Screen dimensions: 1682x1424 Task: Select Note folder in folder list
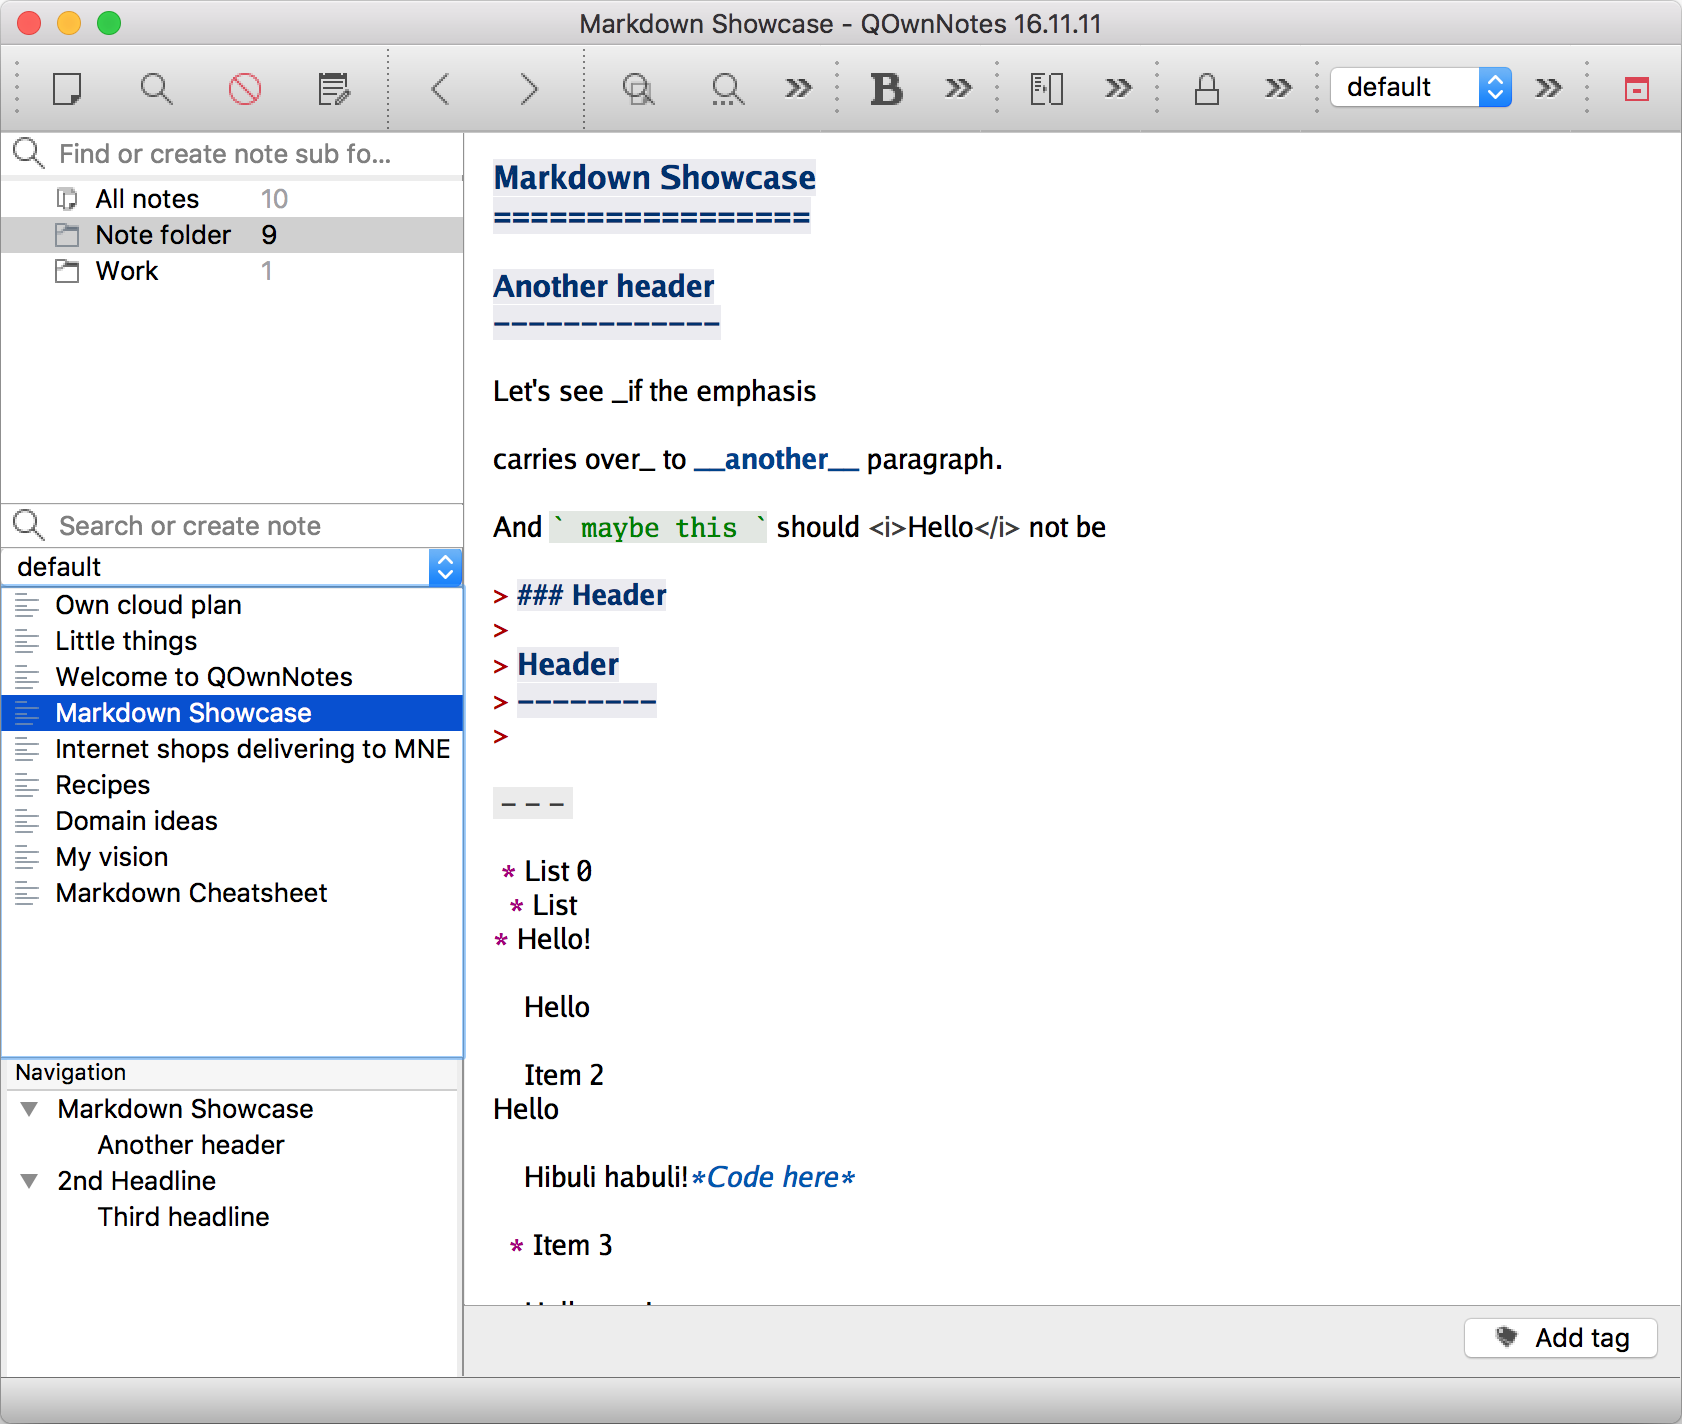tap(232, 235)
